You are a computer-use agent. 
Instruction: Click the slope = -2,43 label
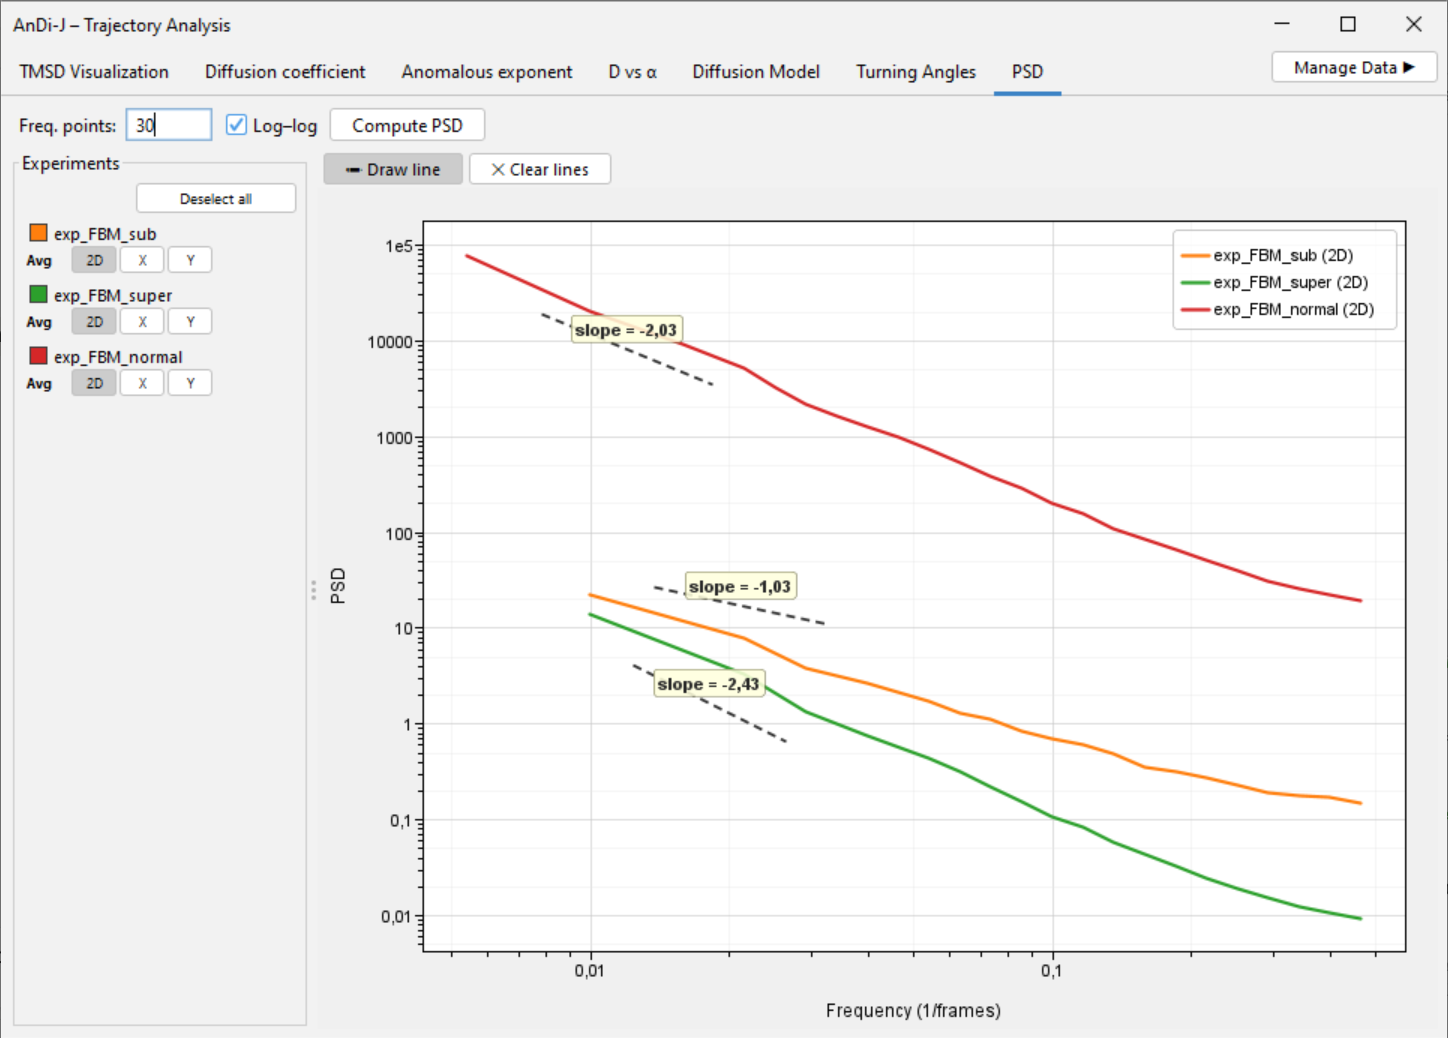(x=709, y=684)
